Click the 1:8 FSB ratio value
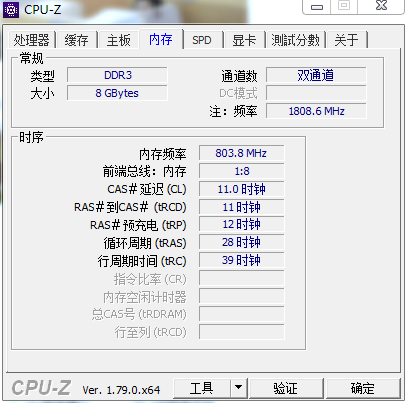 (242, 171)
